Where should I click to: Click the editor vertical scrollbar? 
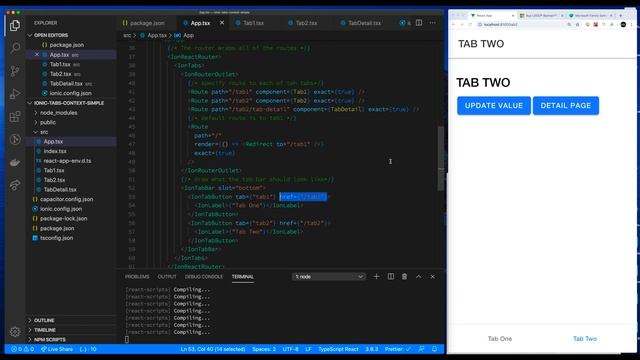441,158
